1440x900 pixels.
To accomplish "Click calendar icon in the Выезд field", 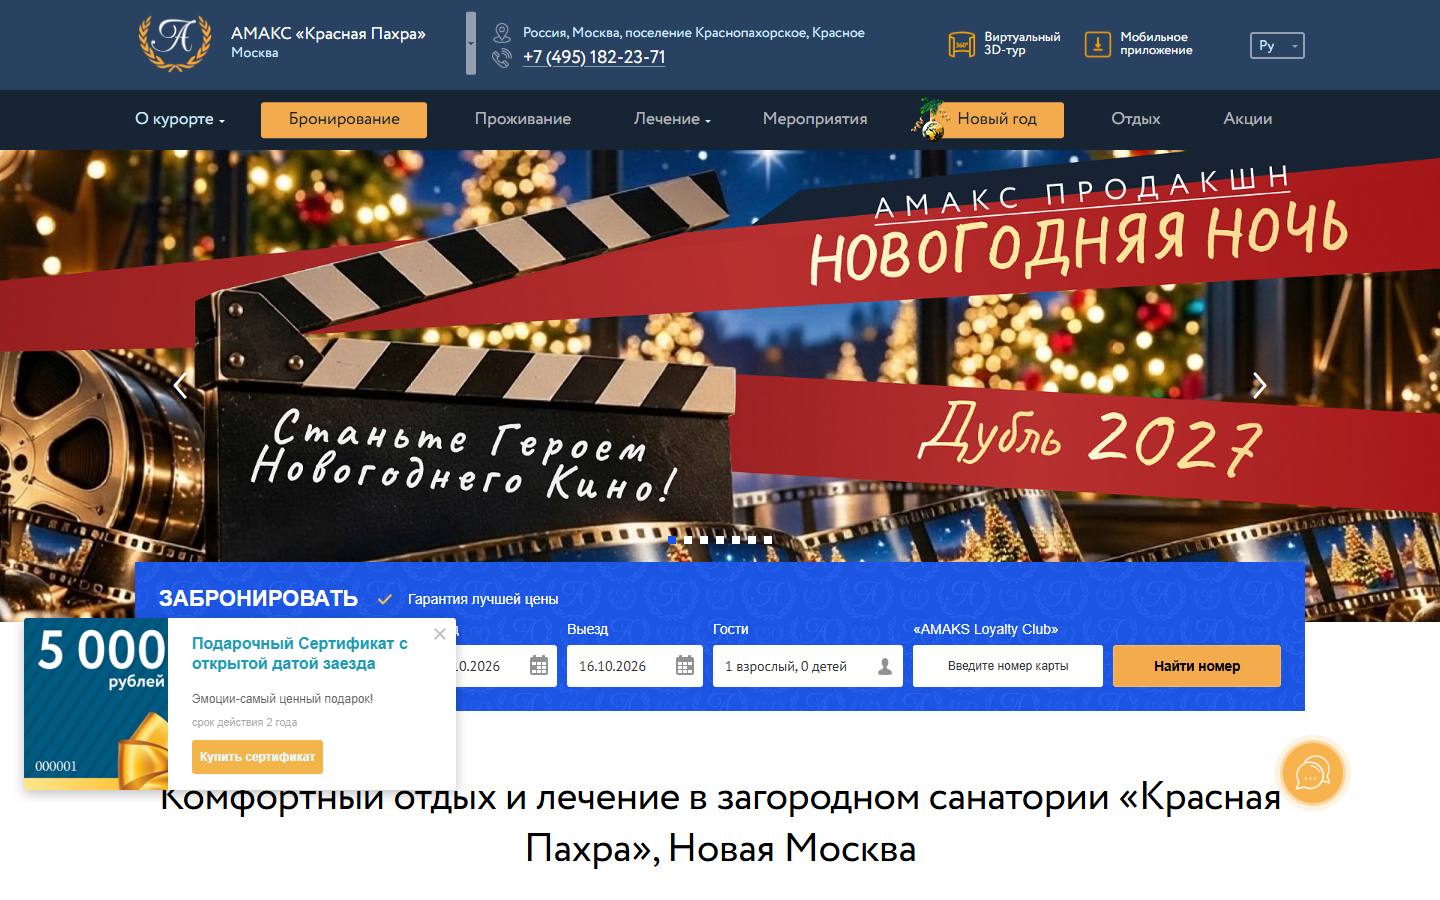I will coord(685,666).
